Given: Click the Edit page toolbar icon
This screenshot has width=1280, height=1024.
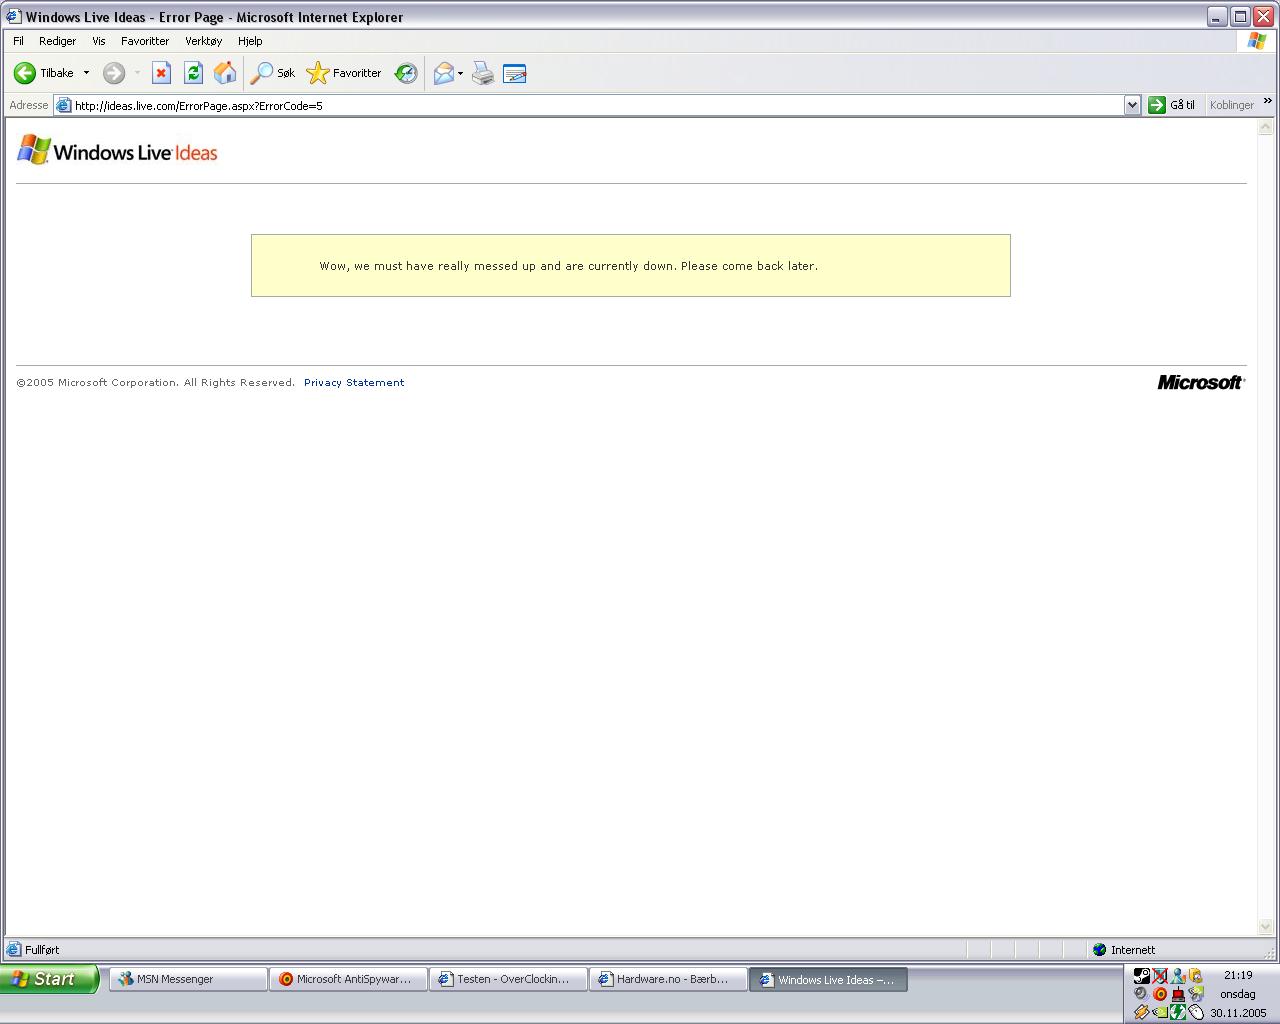Looking at the screenshot, I should tap(515, 73).
